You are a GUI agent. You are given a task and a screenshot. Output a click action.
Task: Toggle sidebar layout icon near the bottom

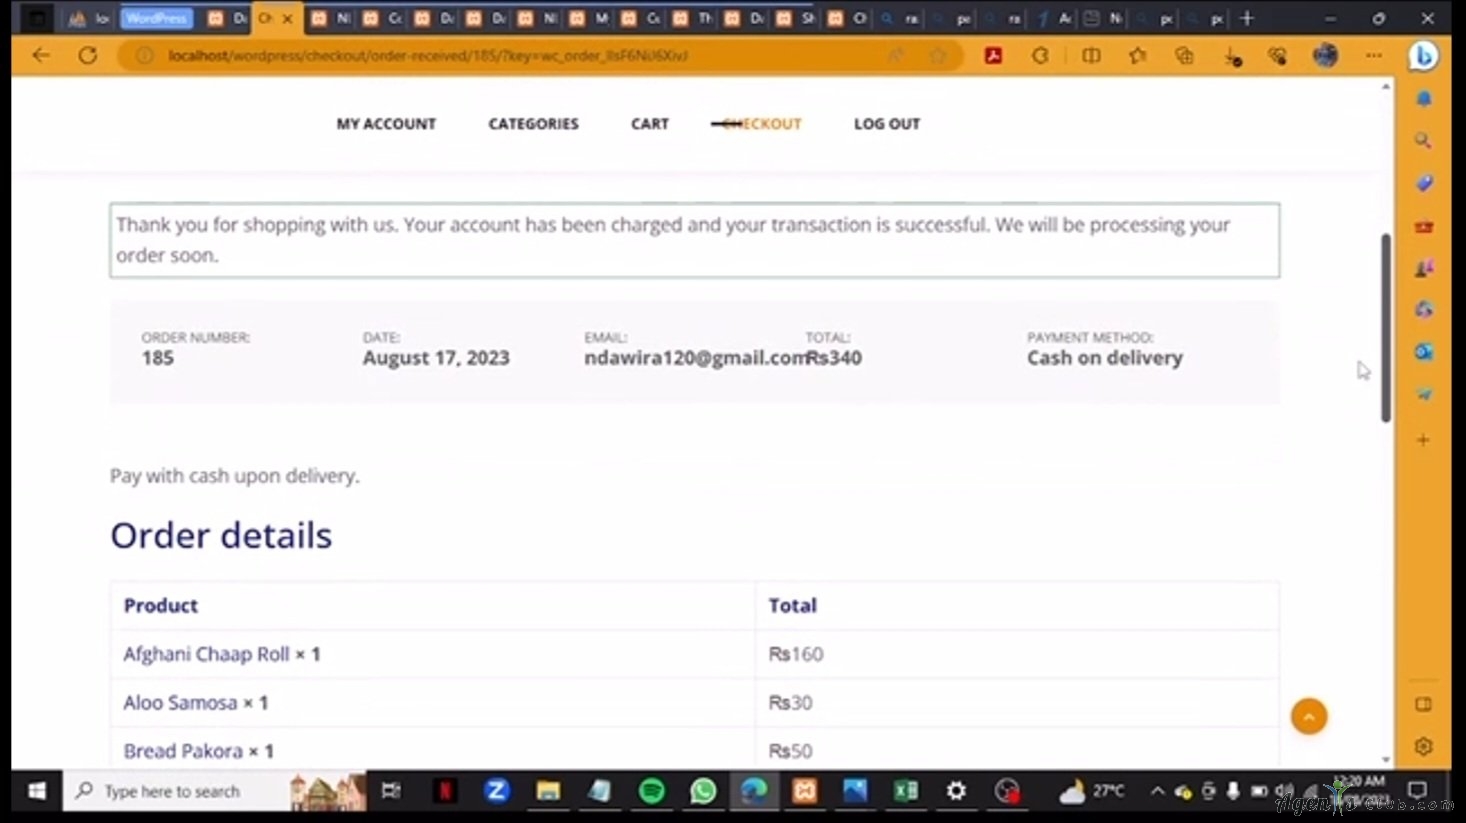click(x=1424, y=704)
